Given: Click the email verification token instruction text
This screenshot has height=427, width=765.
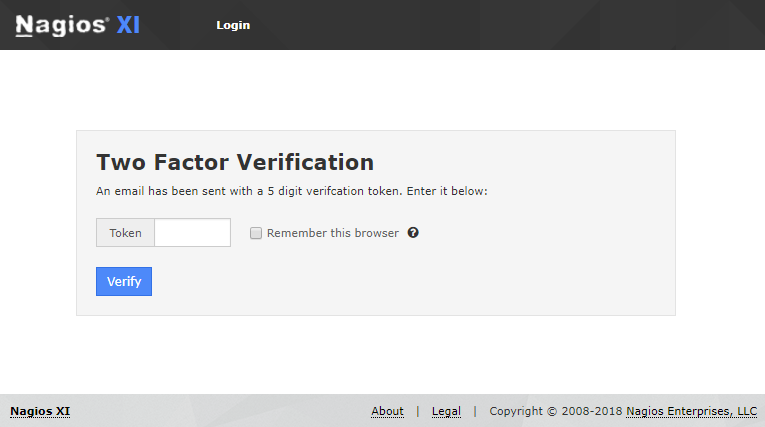Looking at the screenshot, I should (x=292, y=191).
